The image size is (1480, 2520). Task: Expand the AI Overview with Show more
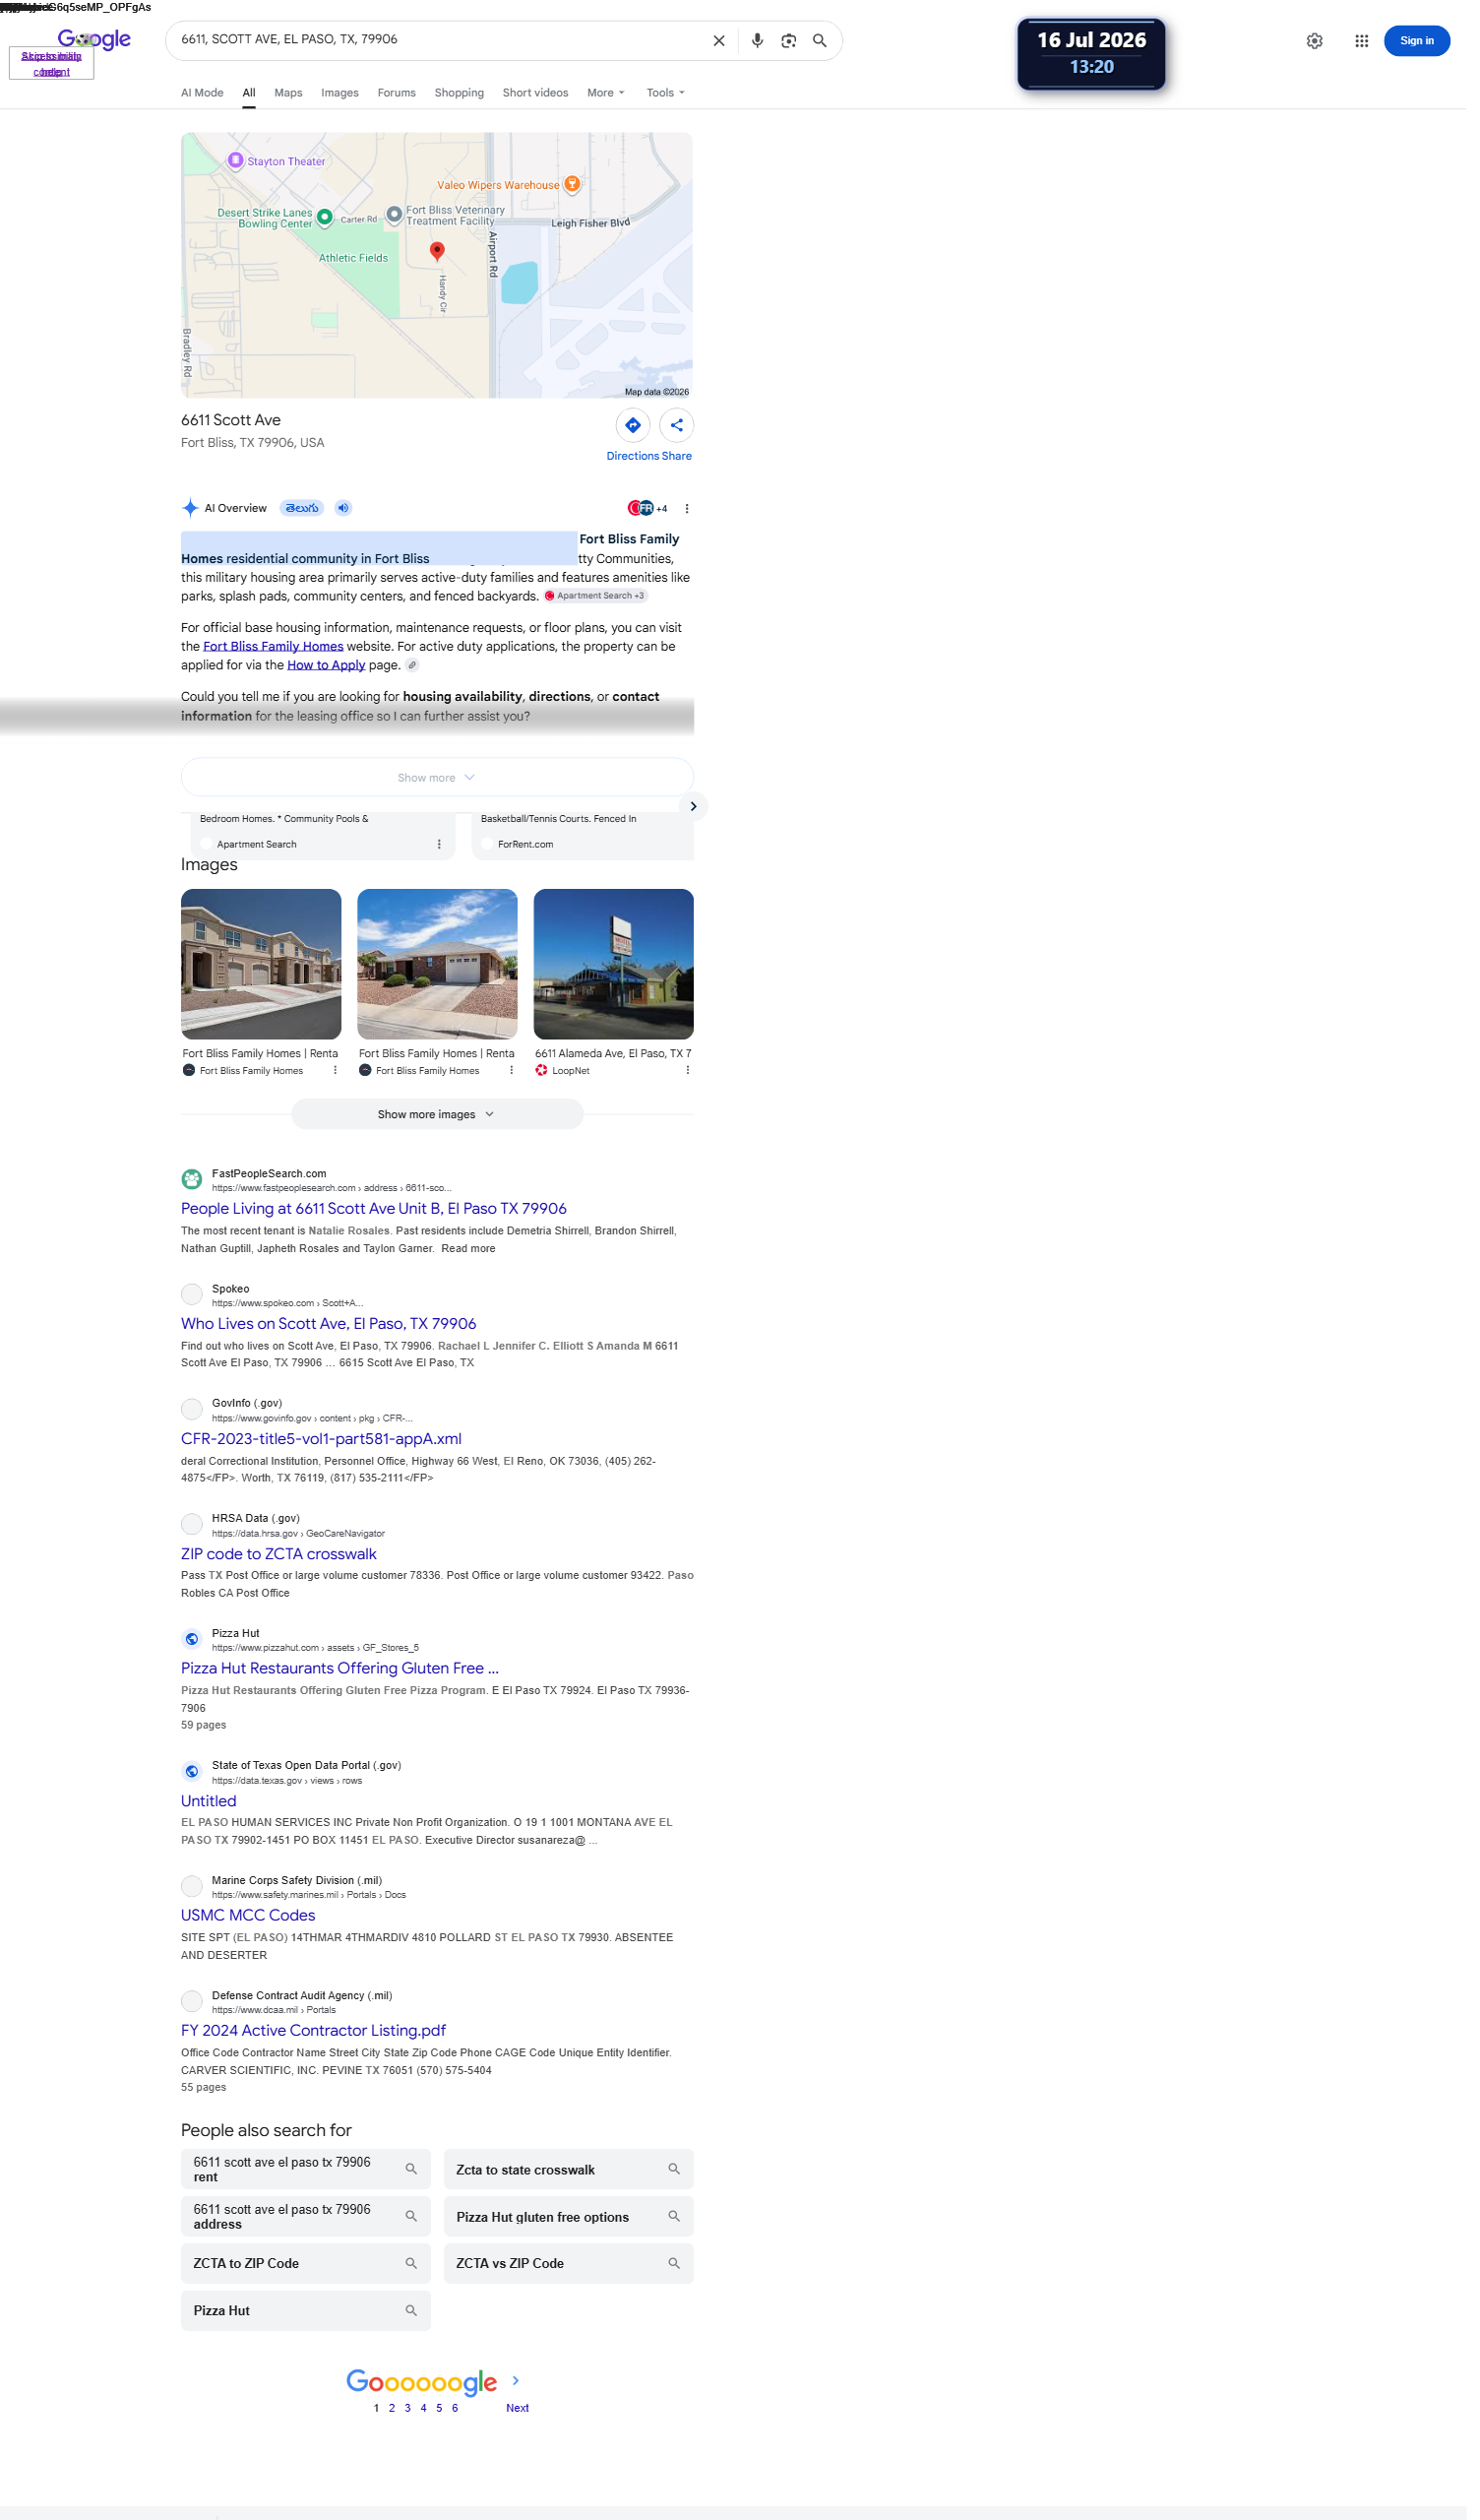[441, 784]
